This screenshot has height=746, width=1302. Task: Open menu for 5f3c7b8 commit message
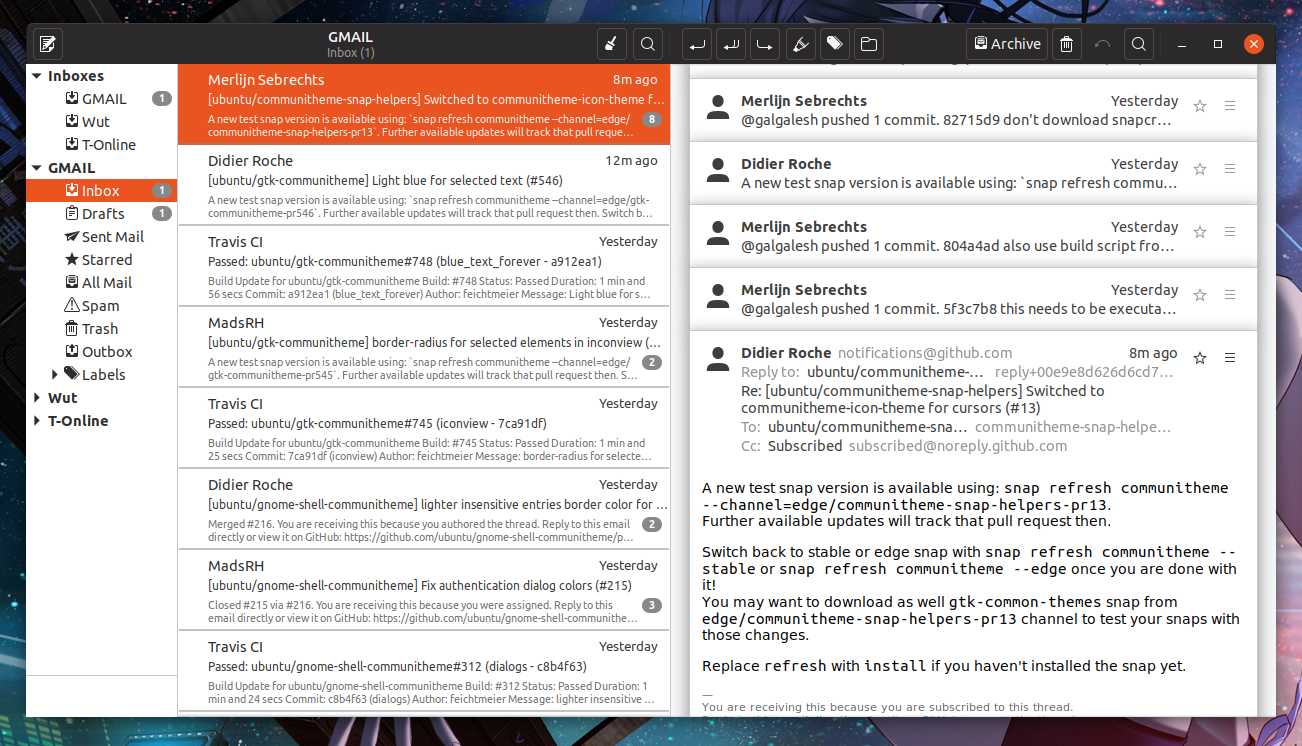point(1231,295)
